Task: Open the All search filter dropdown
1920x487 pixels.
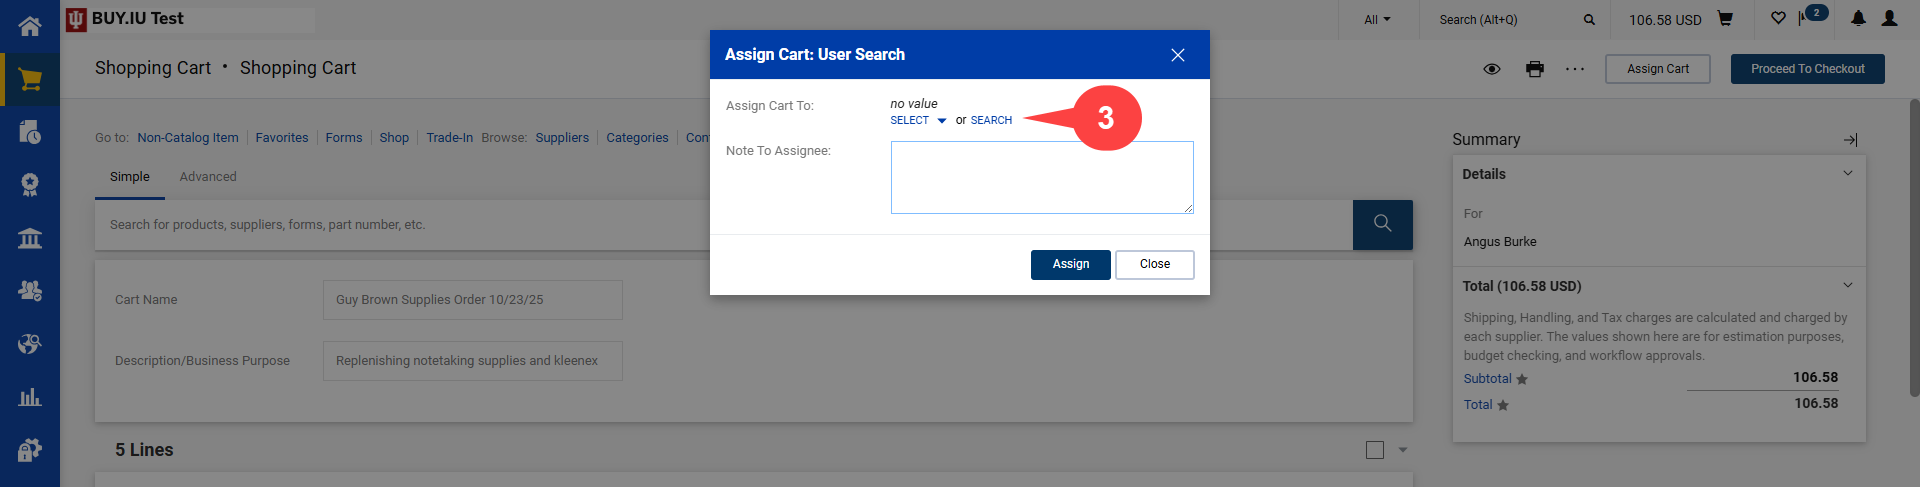Action: [x=1377, y=19]
